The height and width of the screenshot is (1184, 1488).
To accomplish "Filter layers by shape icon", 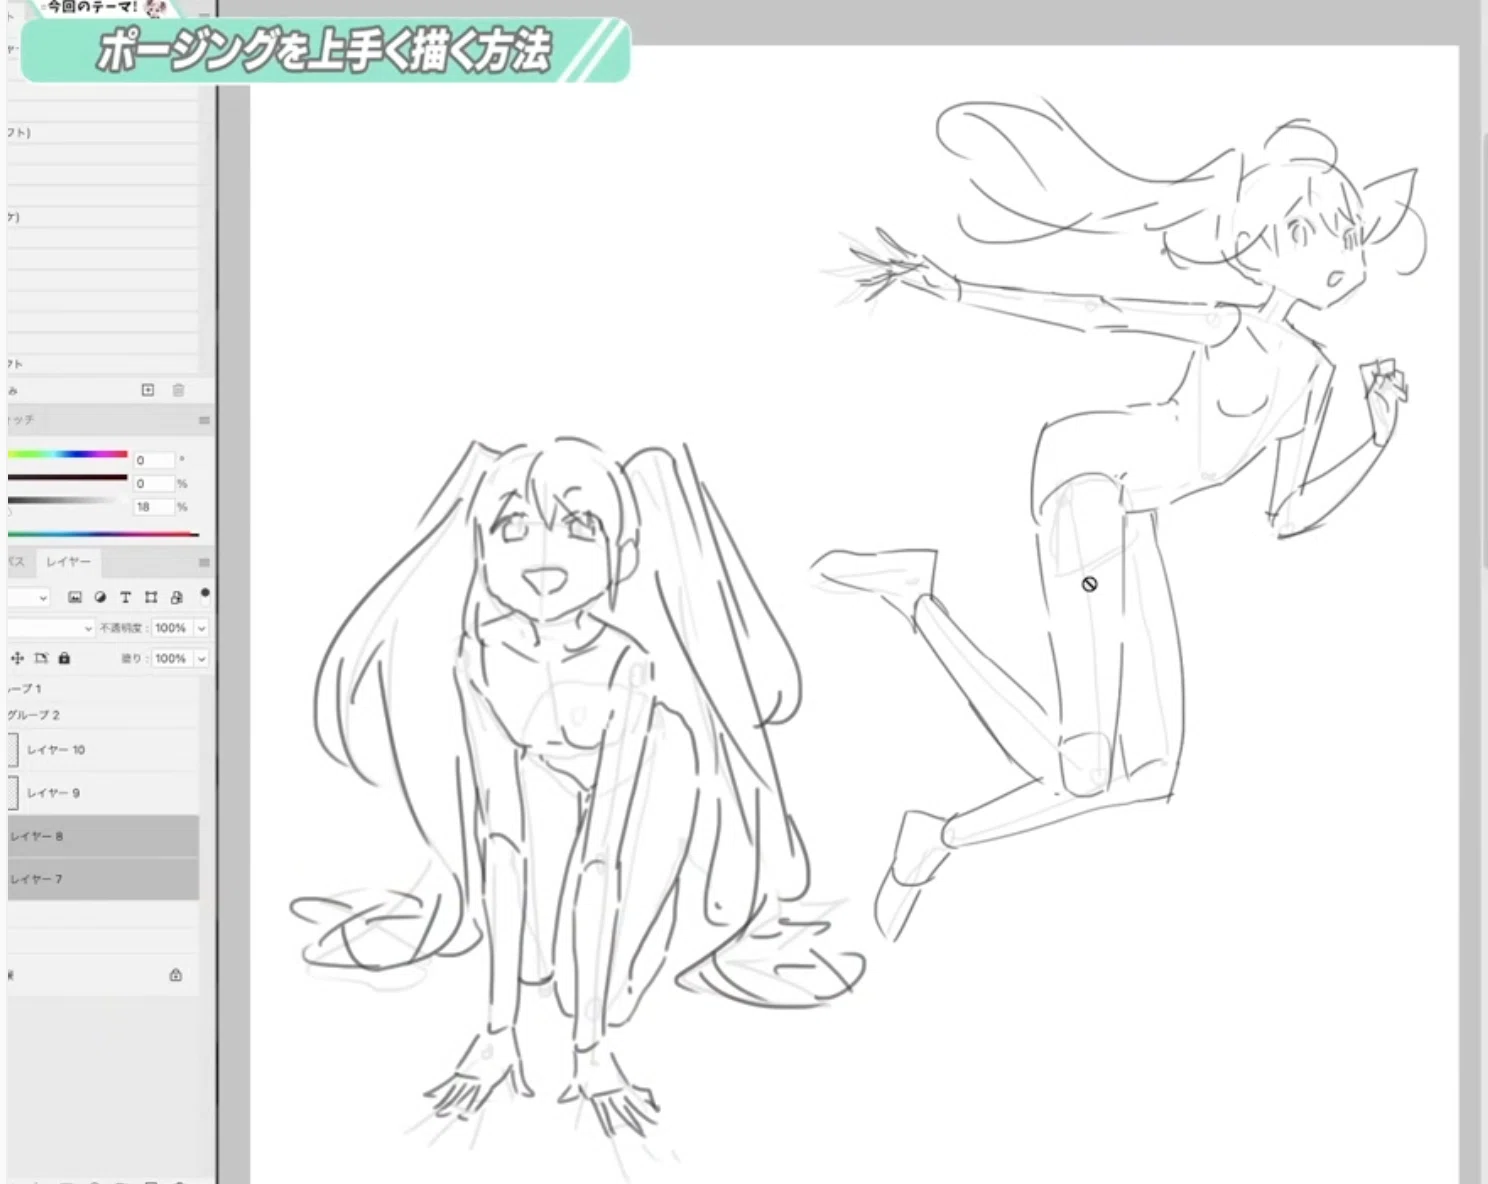I will pos(151,597).
